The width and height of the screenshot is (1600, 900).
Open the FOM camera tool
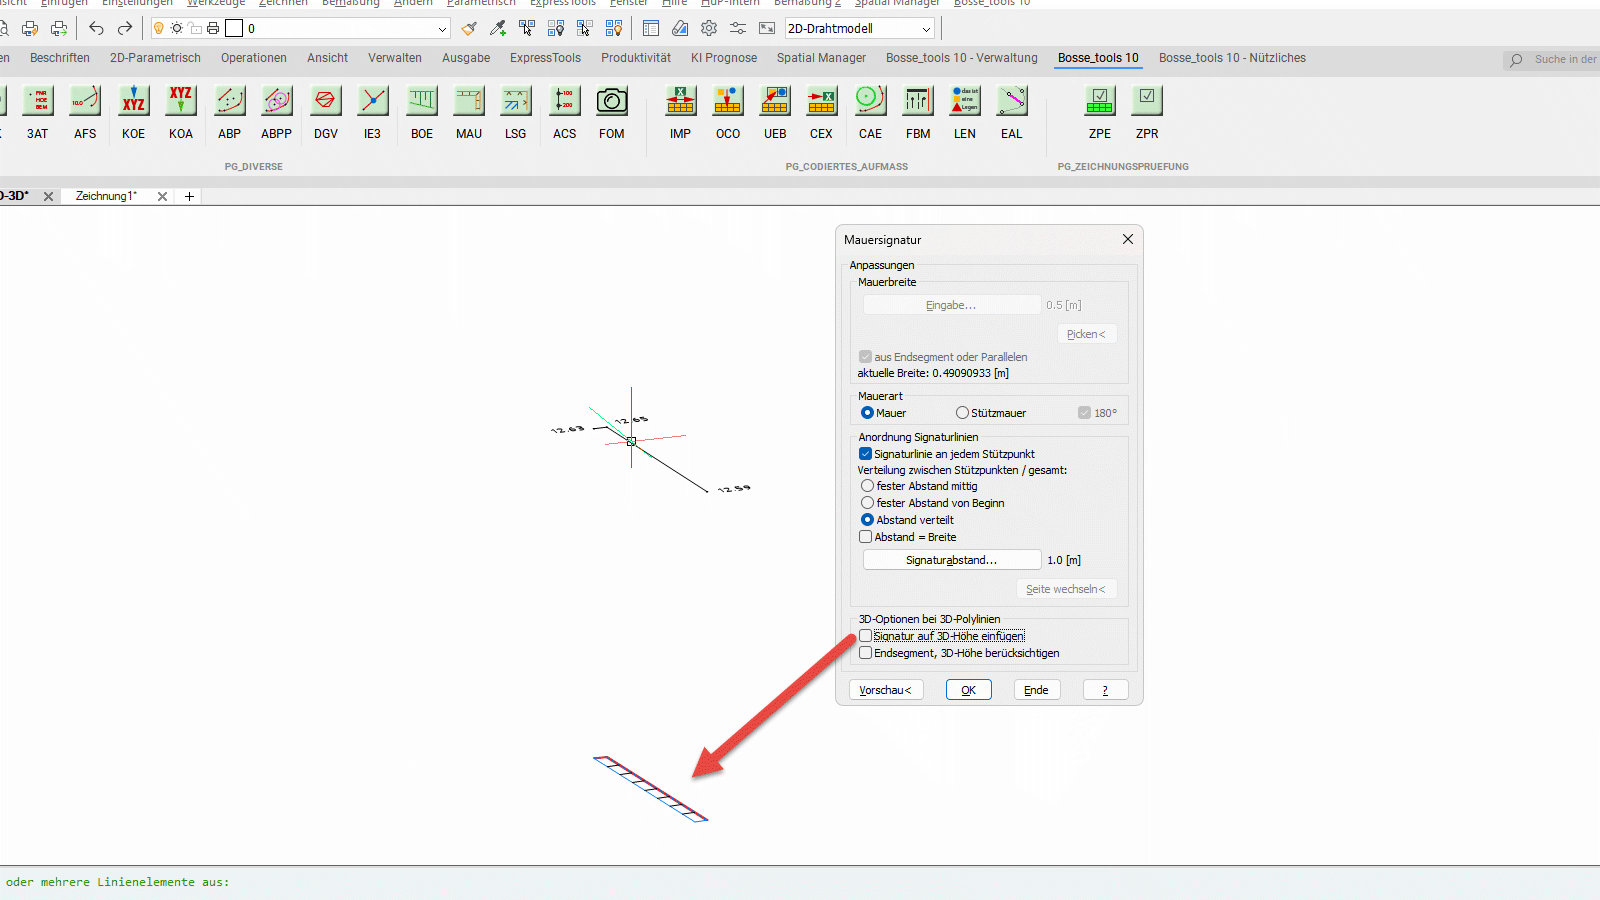pos(611,101)
